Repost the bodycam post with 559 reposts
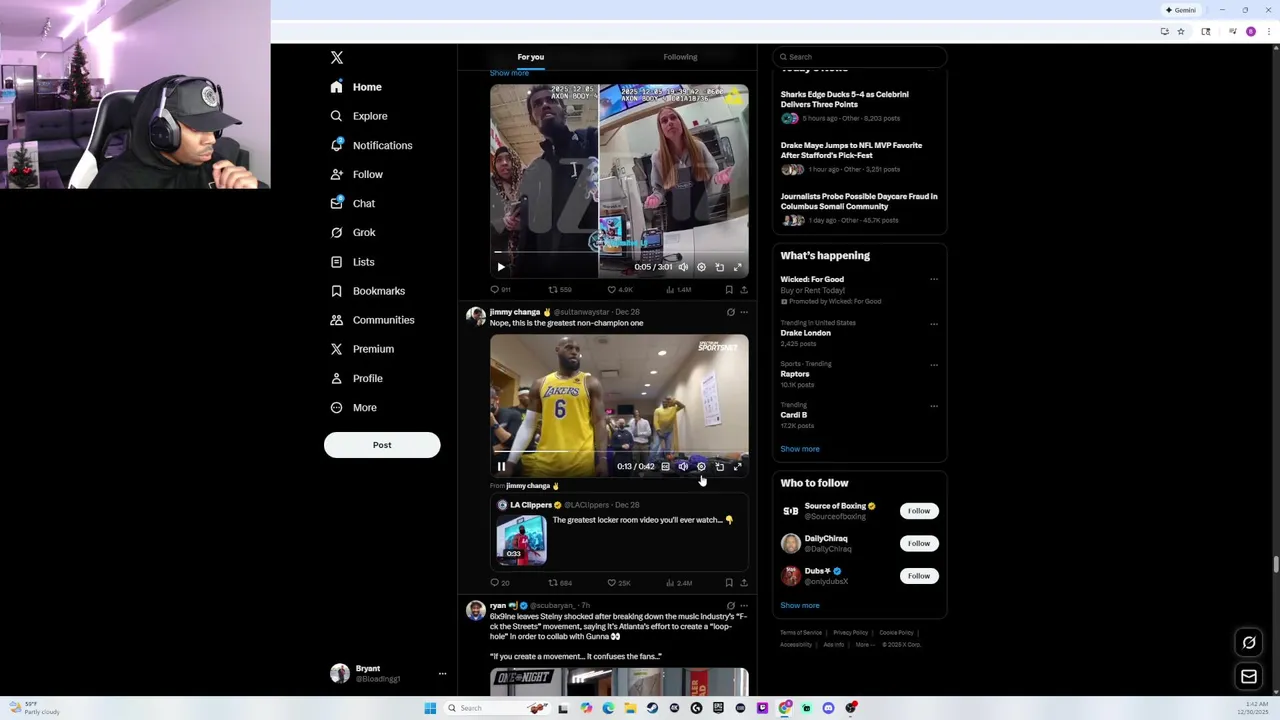This screenshot has height=720, width=1280. click(x=560, y=290)
